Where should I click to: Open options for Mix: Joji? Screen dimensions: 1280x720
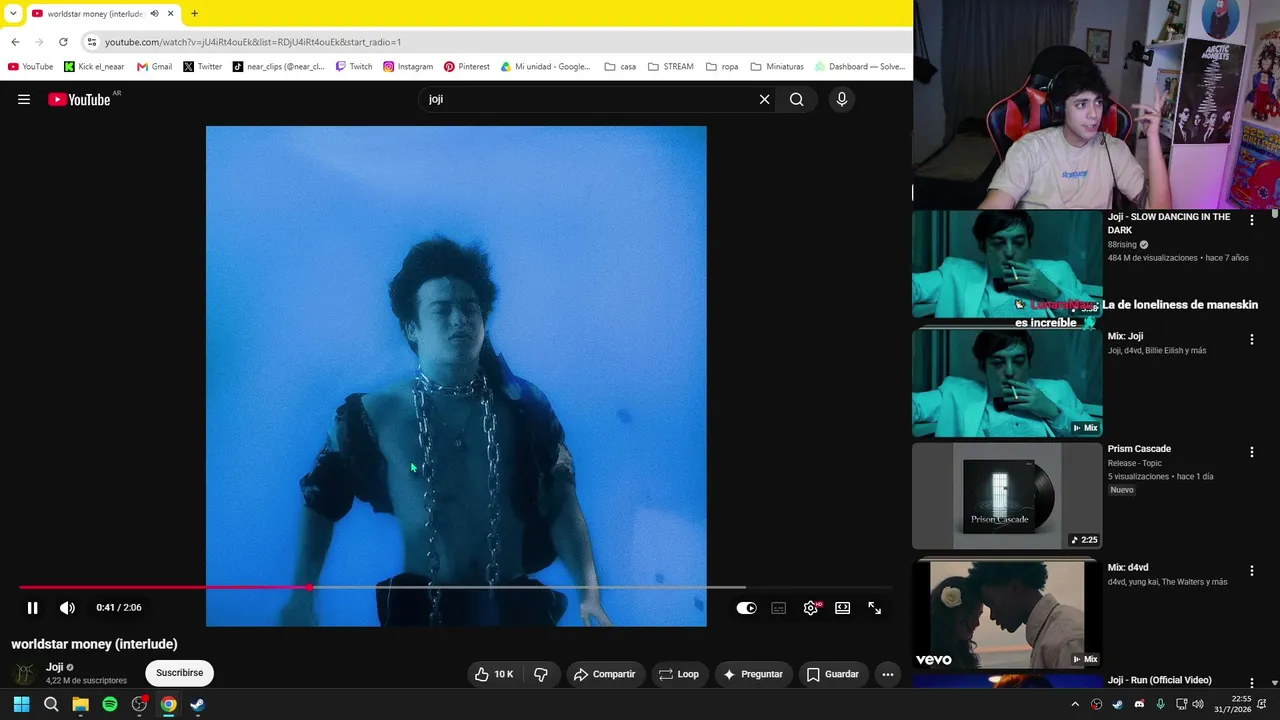pyautogui.click(x=1251, y=340)
